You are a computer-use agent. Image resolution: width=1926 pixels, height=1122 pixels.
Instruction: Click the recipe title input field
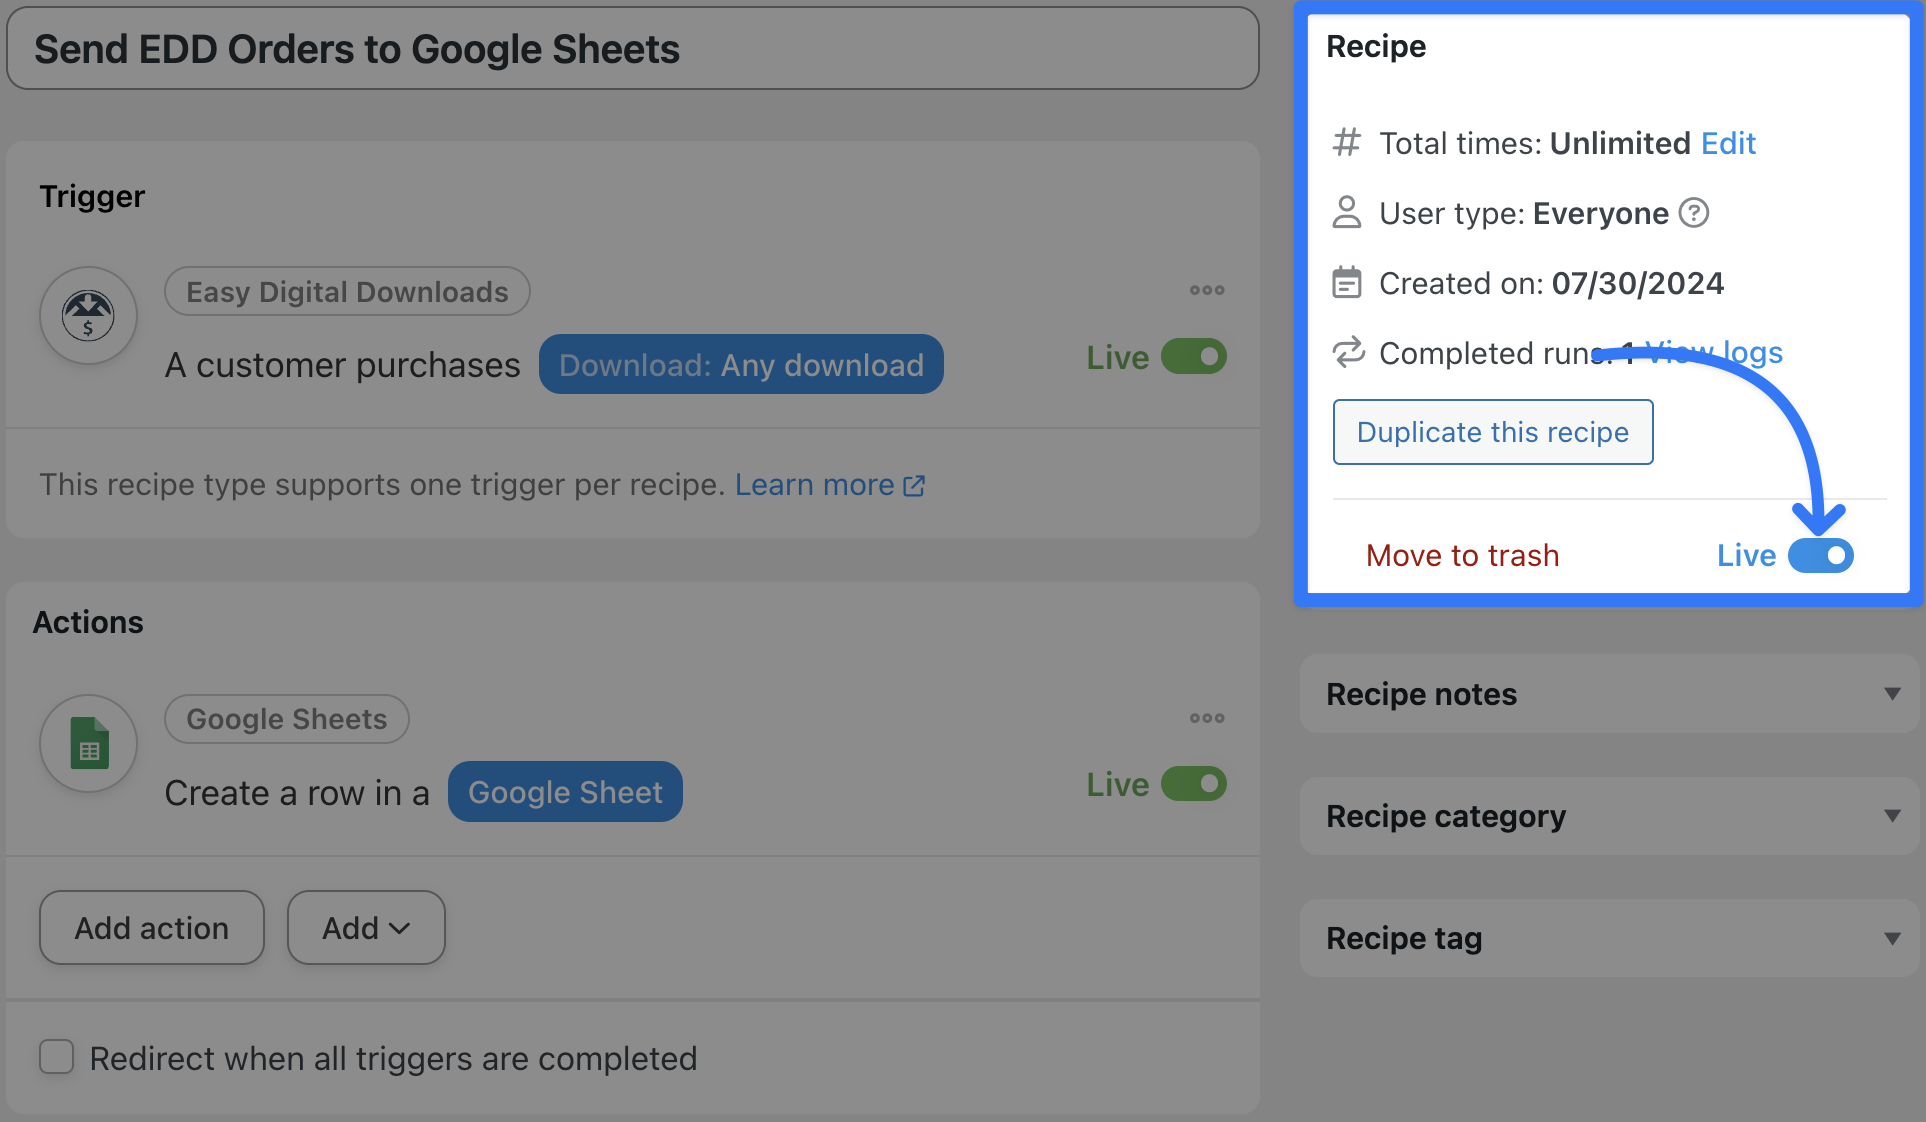coord(632,49)
